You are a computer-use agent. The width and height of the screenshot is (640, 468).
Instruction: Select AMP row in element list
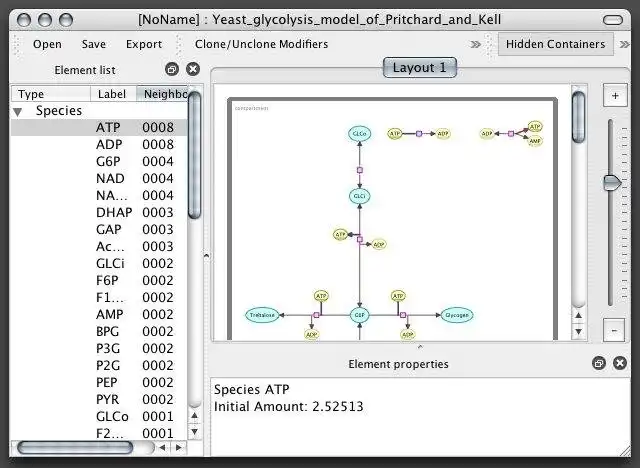pos(99,315)
